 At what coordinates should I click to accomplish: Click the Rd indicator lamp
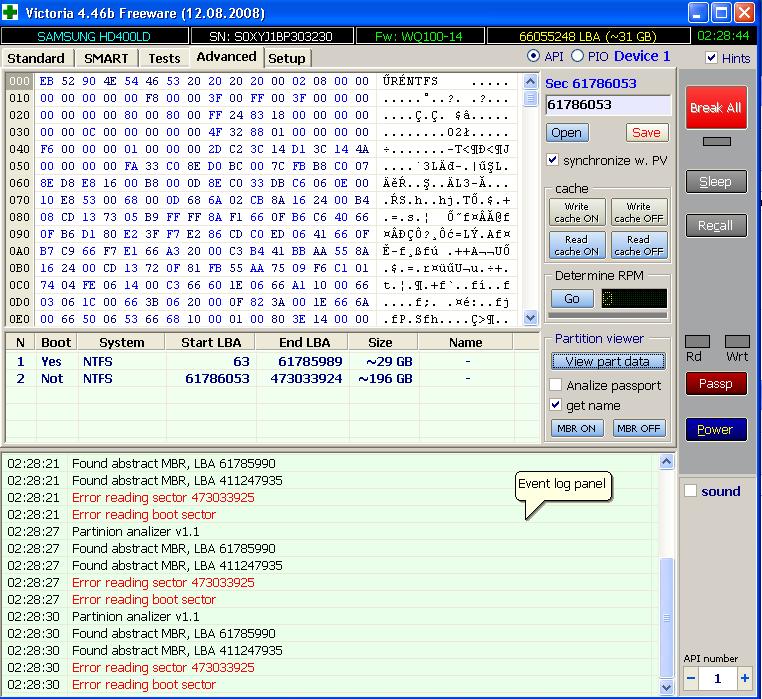coord(697,341)
